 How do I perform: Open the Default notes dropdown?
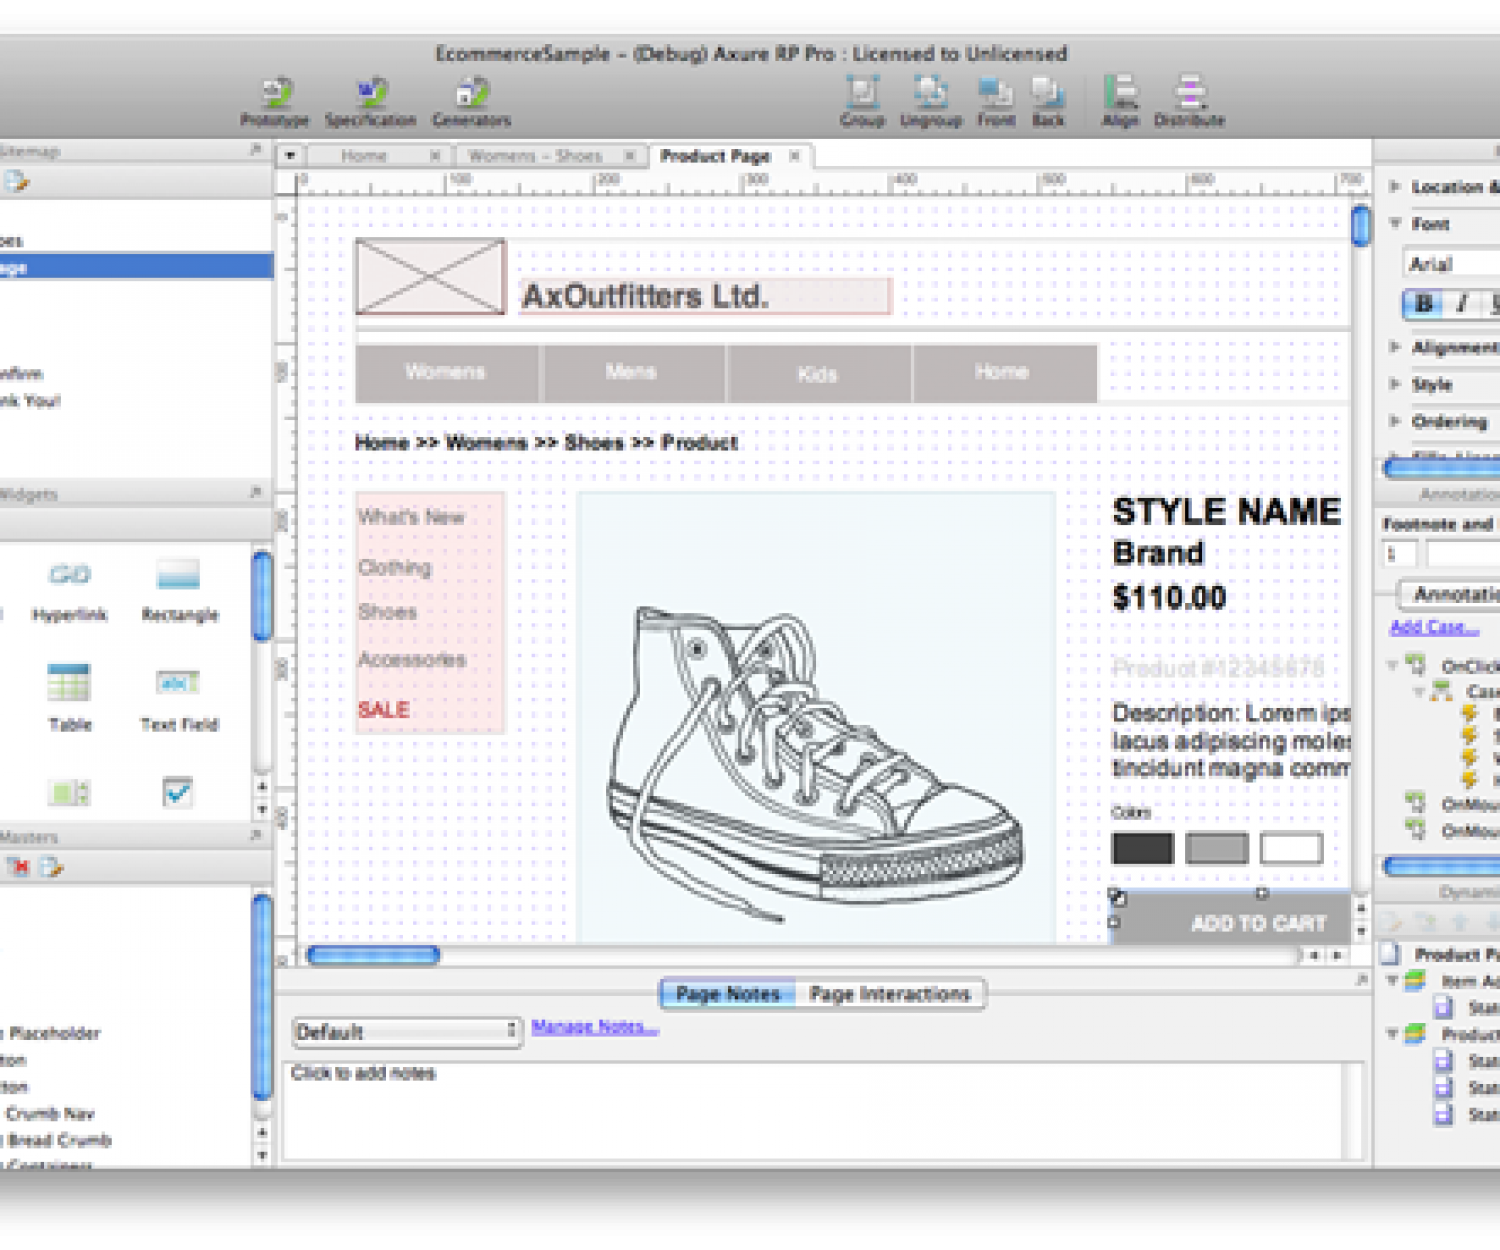coord(407,1031)
